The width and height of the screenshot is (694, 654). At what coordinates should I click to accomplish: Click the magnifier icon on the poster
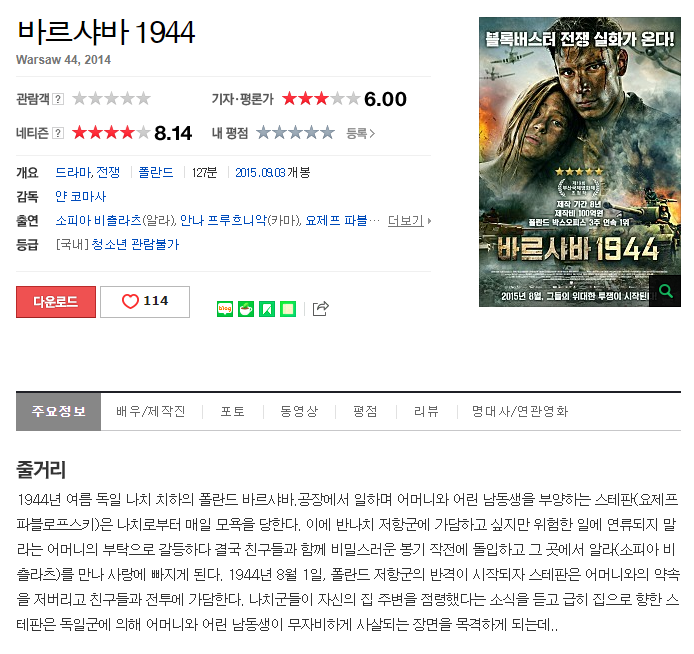[666, 291]
